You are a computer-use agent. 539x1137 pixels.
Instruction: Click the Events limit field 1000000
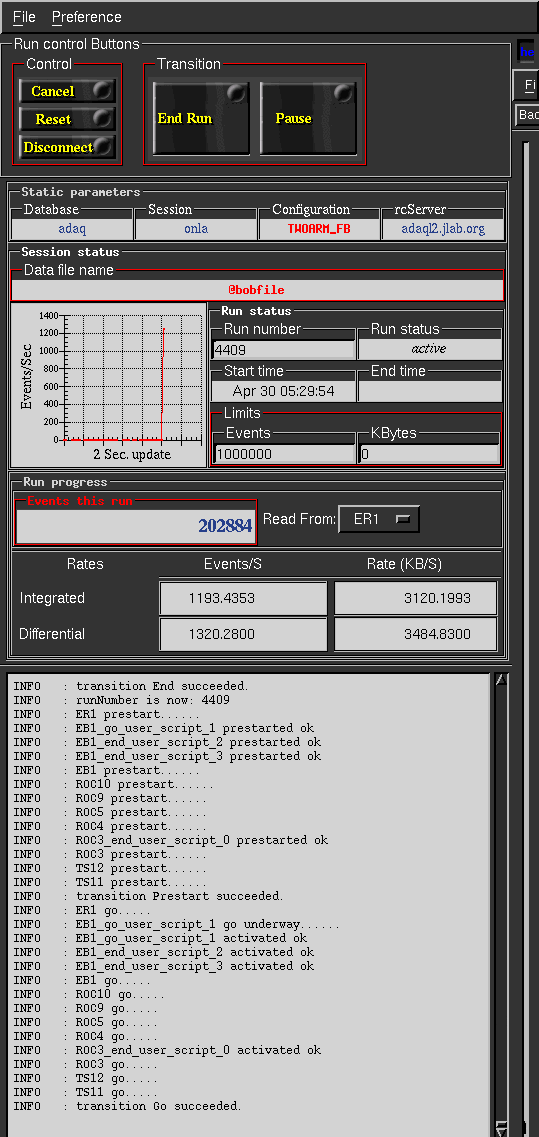[x=283, y=454]
